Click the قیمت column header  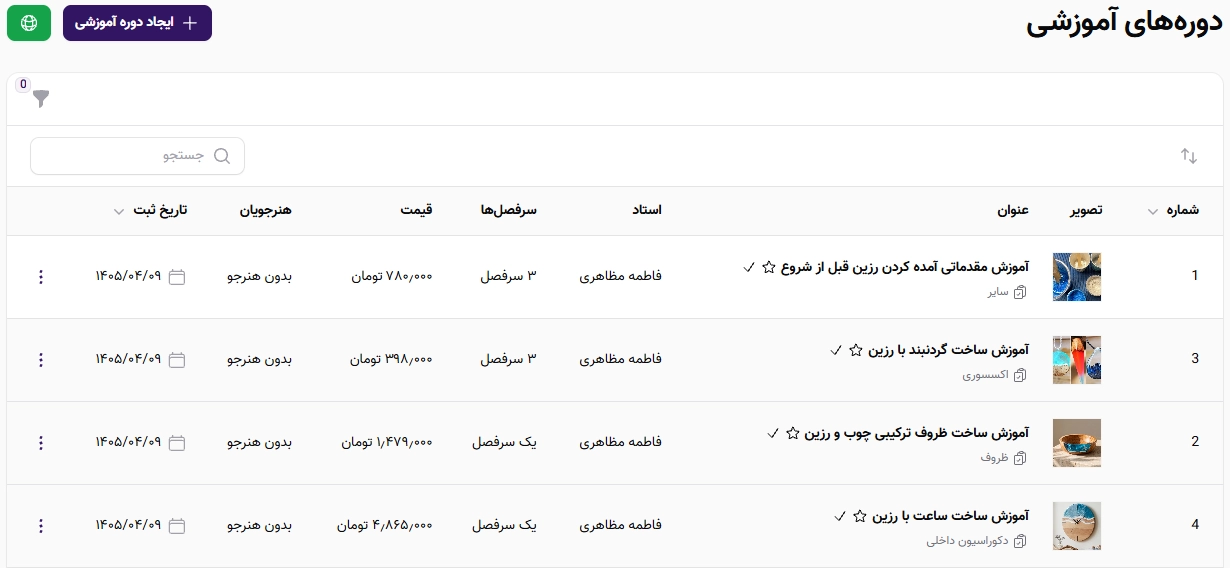point(416,210)
